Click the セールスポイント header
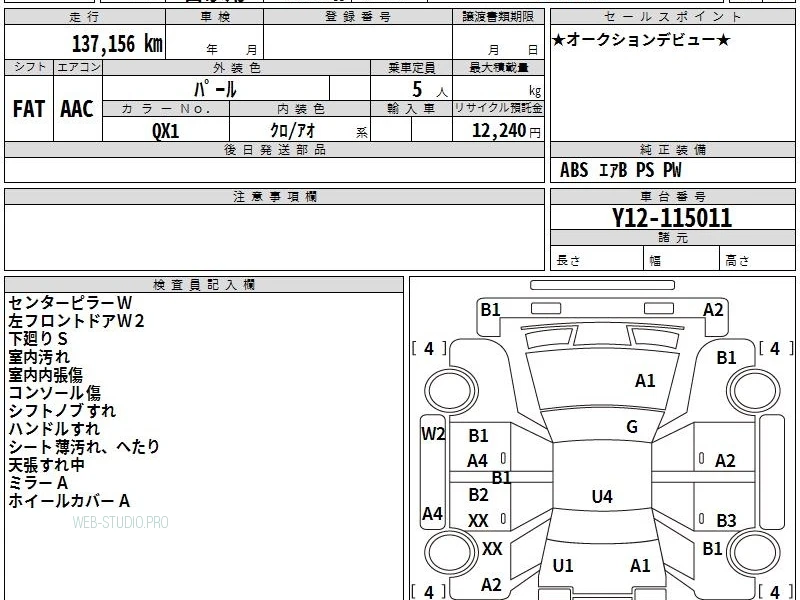 click(x=672, y=17)
